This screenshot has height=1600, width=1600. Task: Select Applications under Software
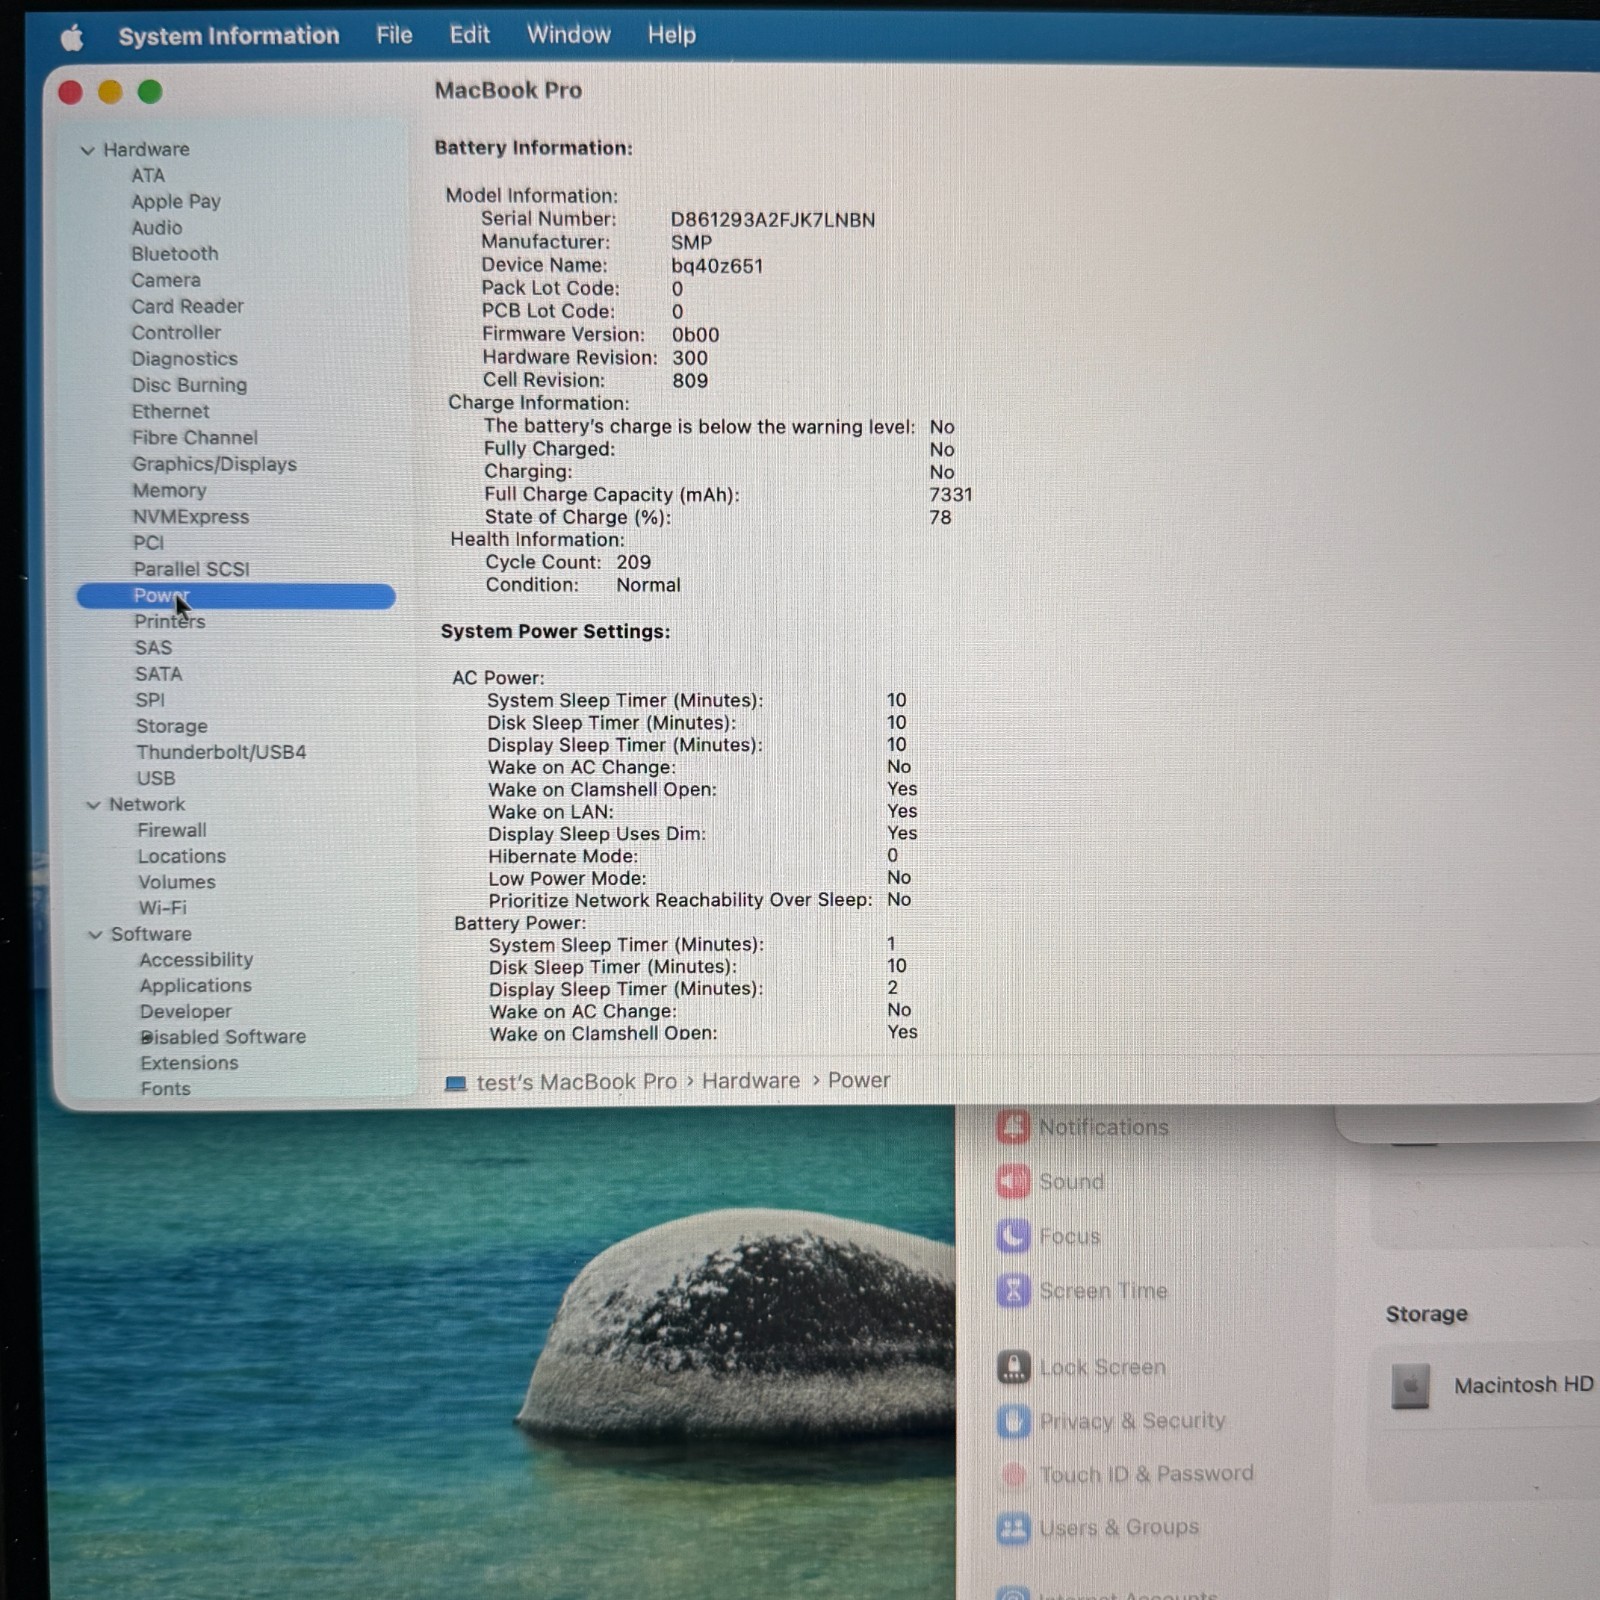tap(196, 986)
